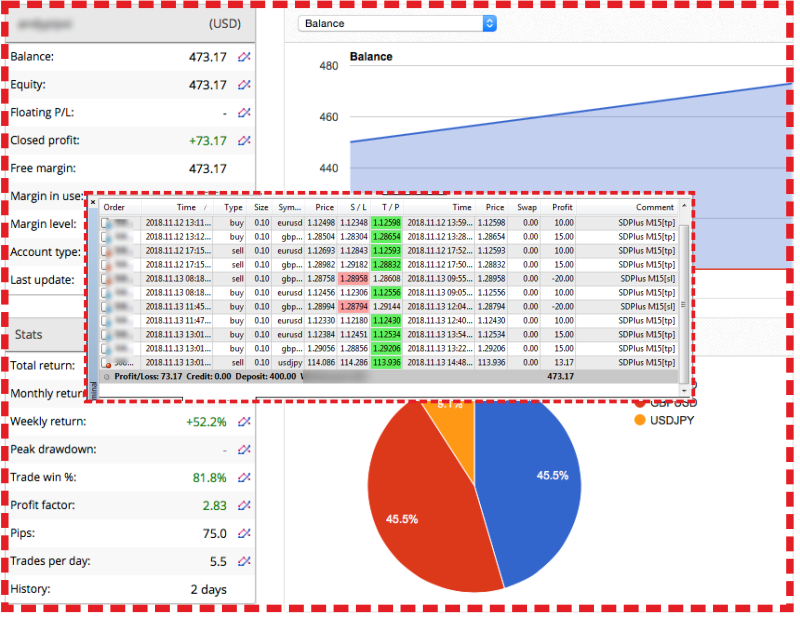The height and width of the screenshot is (618, 800).
Task: Click the 473.17 total in summary row
Action: [561, 377]
